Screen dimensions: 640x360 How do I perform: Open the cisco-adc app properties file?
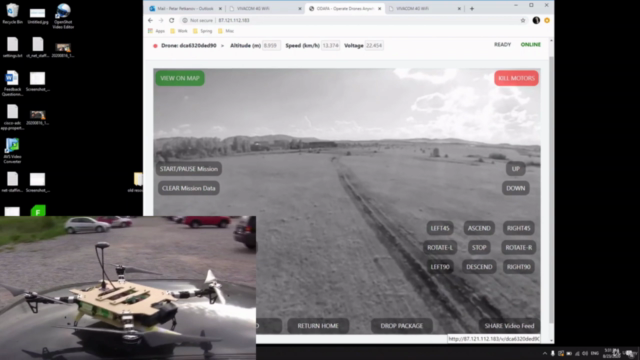(12, 117)
